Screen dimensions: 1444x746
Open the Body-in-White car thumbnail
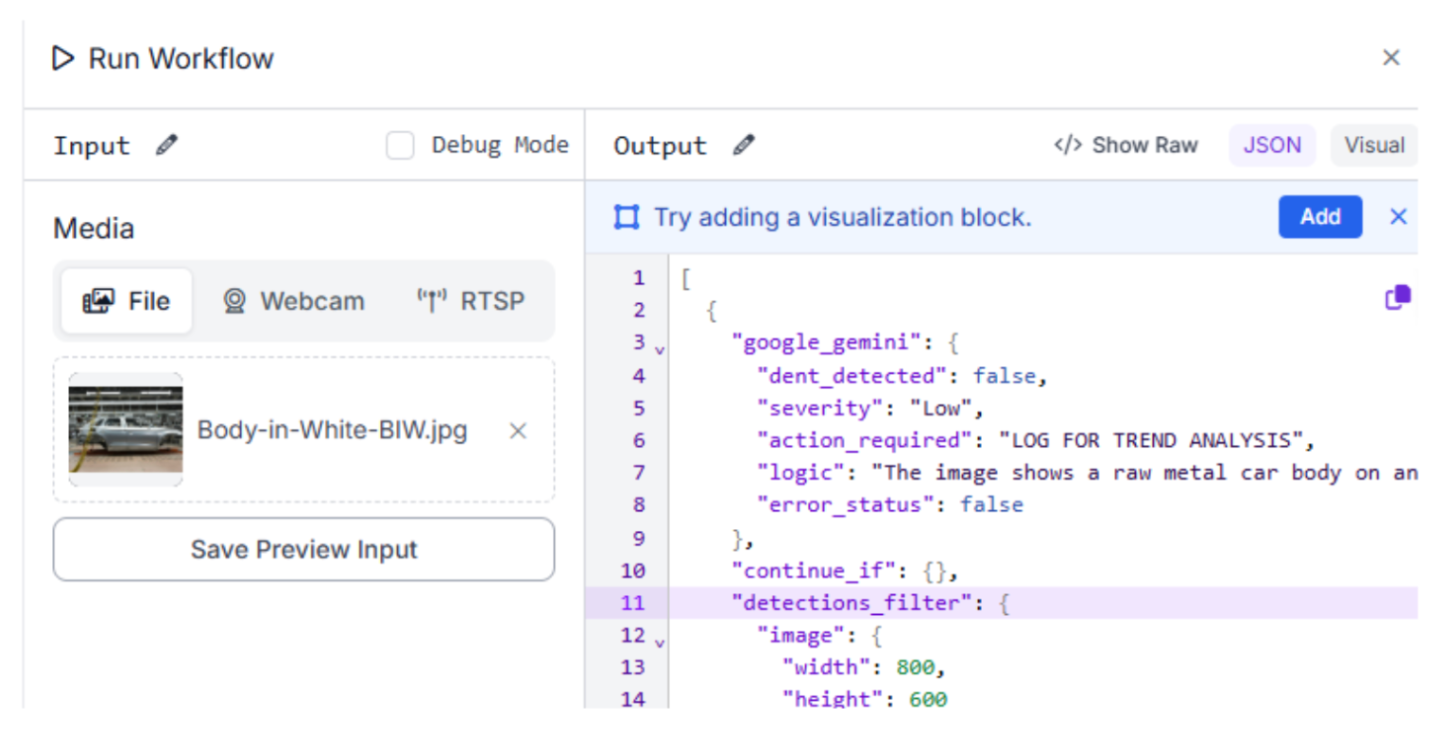(x=126, y=430)
